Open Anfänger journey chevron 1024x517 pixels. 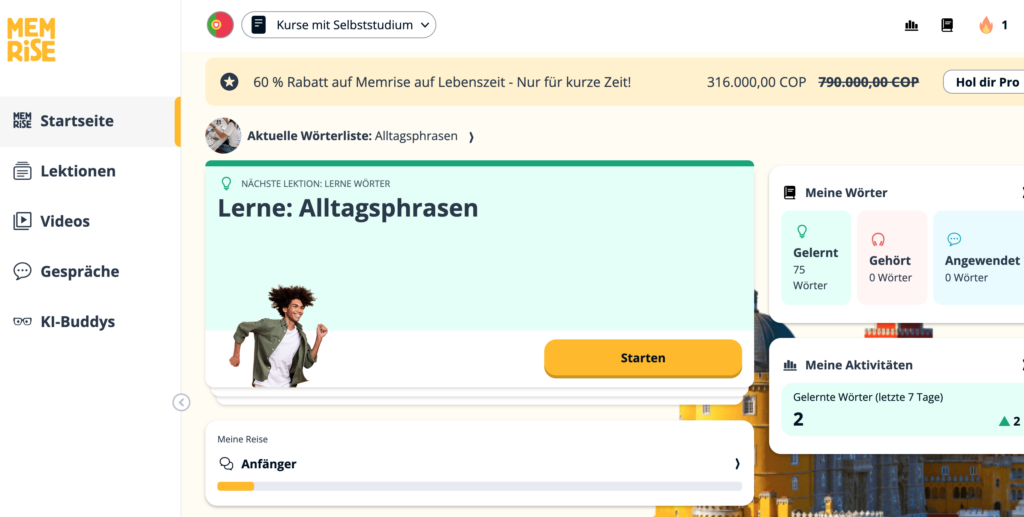pos(737,463)
